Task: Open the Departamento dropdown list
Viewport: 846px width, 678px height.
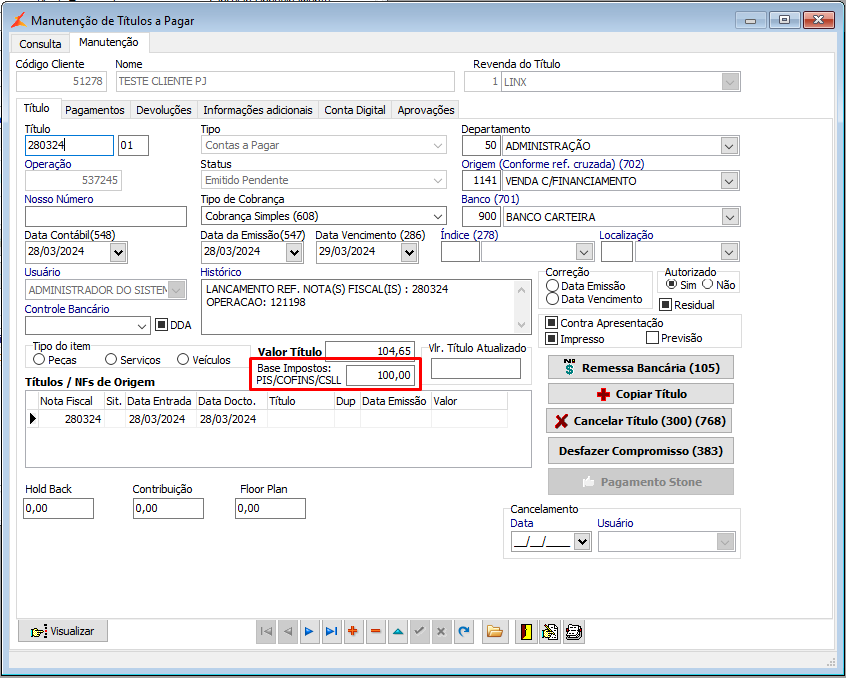Action: [x=728, y=146]
